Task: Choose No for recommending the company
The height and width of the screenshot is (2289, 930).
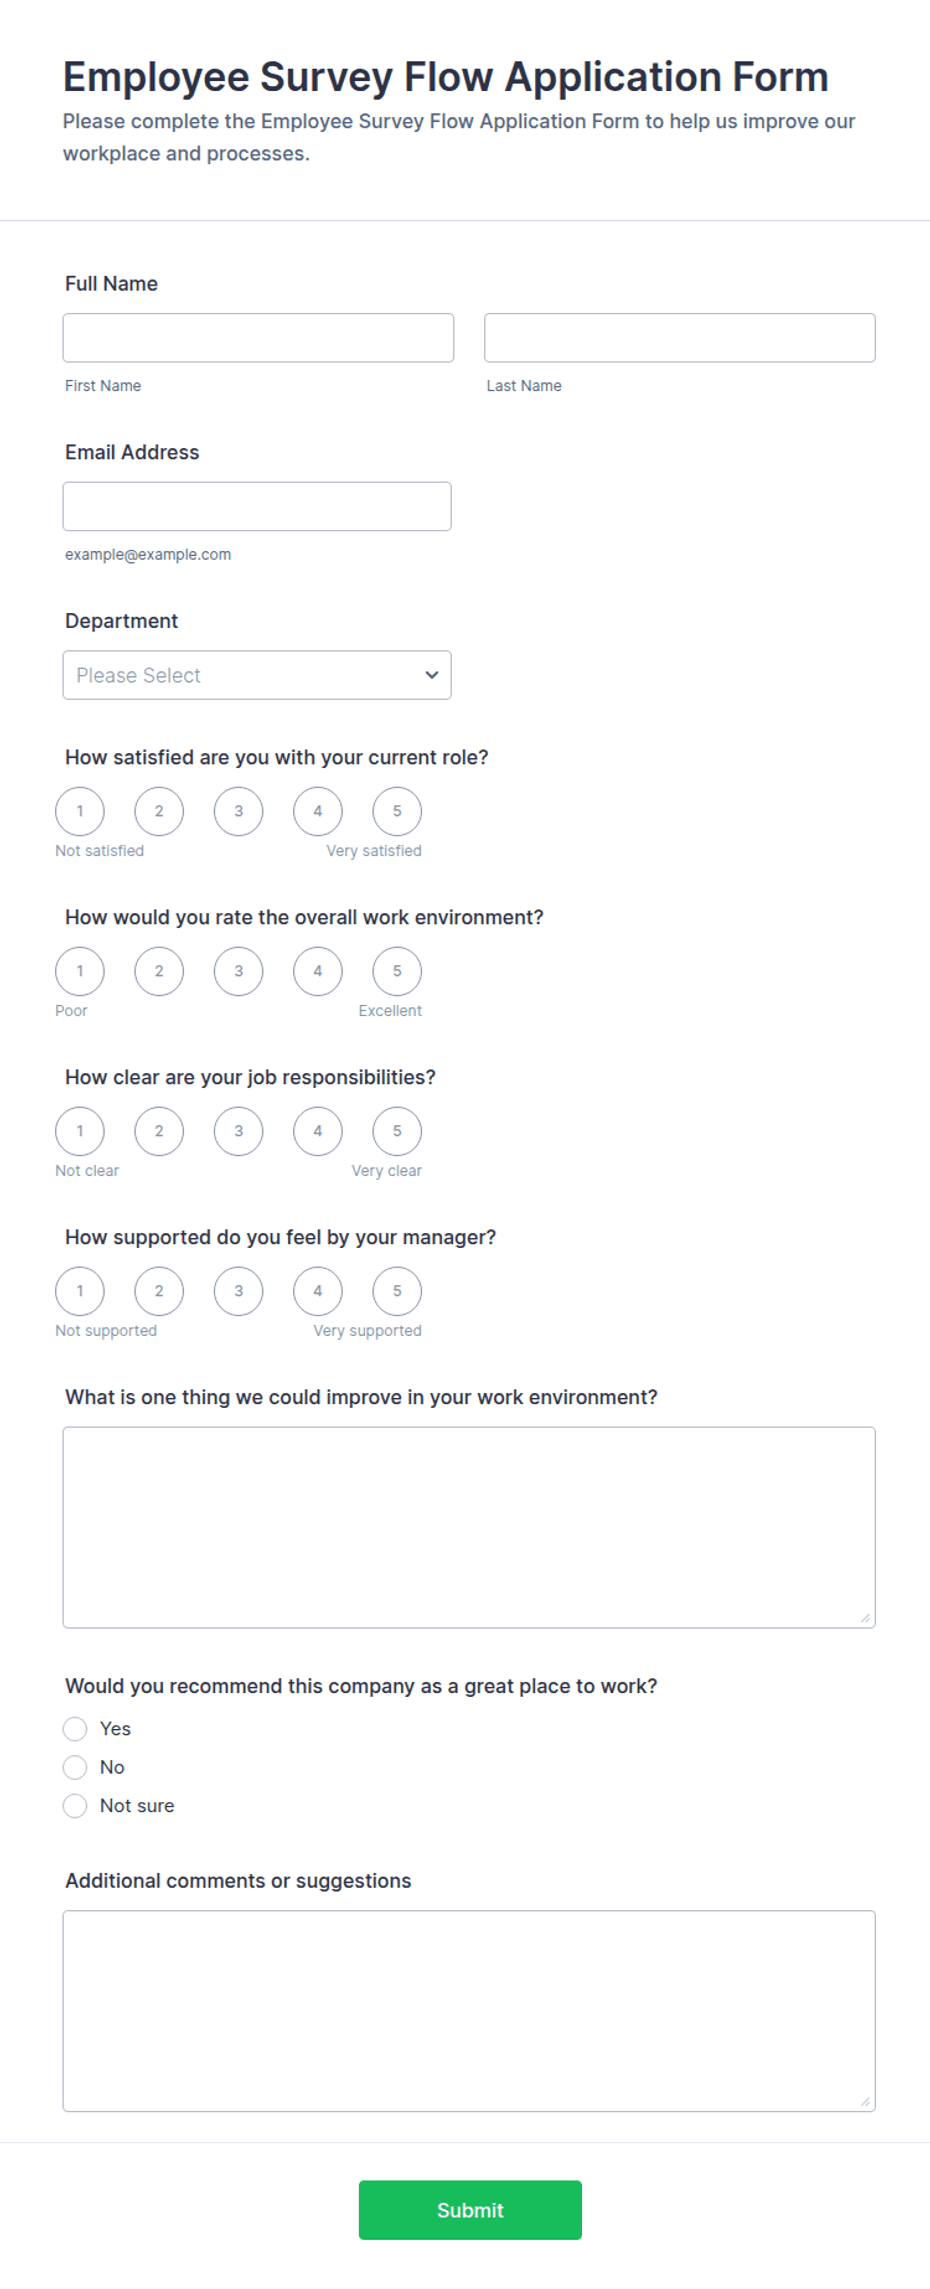Action: (75, 1767)
